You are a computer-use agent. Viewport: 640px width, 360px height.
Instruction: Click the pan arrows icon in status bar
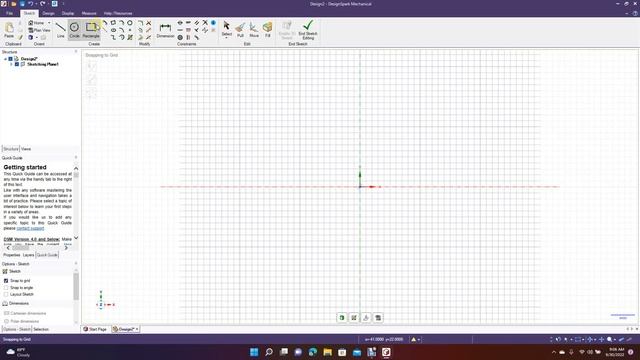pos(601,339)
